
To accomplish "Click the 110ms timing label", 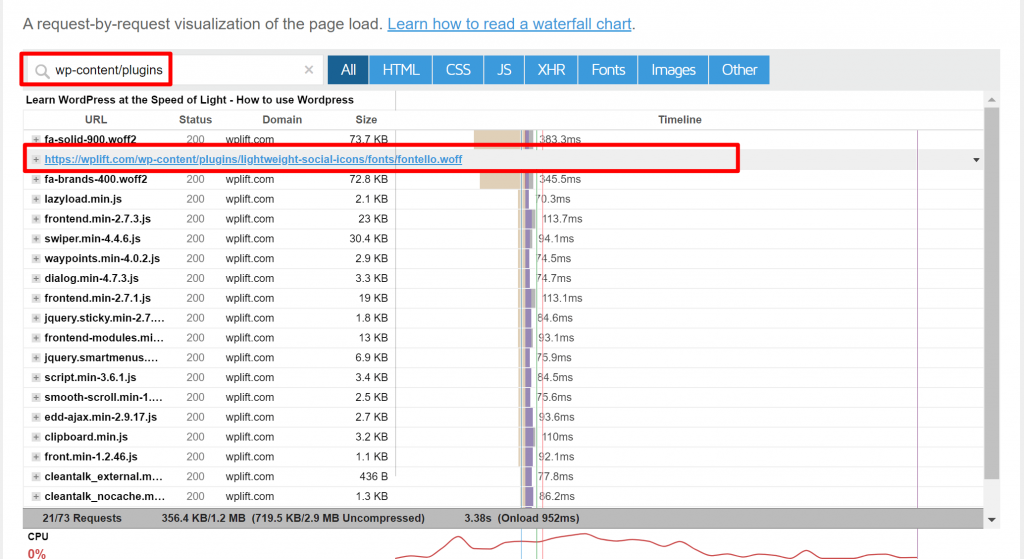I will (x=558, y=436).
